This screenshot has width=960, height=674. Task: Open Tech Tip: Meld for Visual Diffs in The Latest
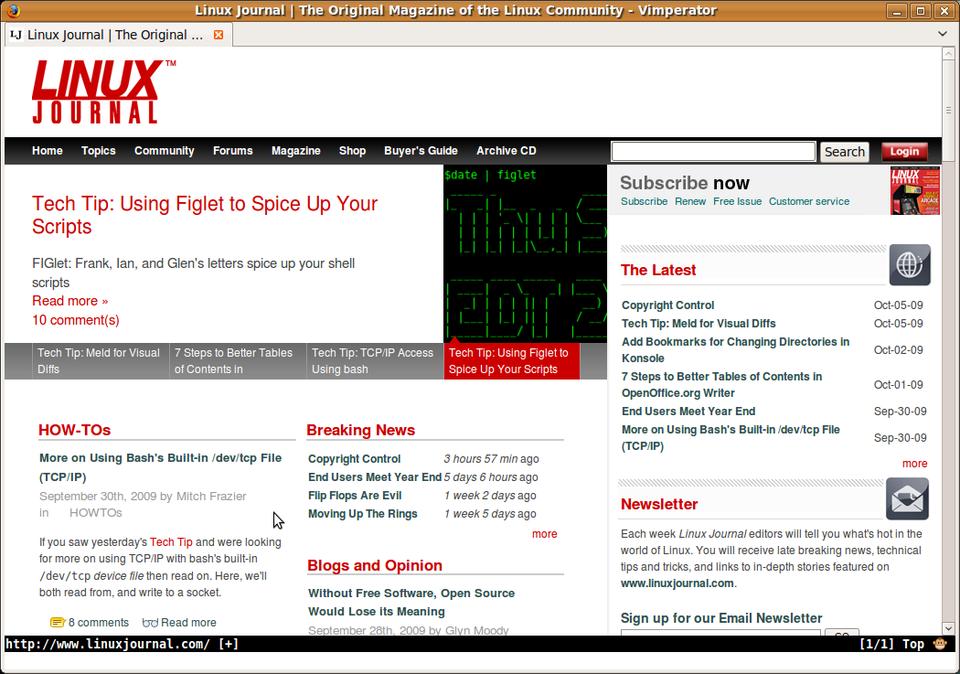point(699,323)
